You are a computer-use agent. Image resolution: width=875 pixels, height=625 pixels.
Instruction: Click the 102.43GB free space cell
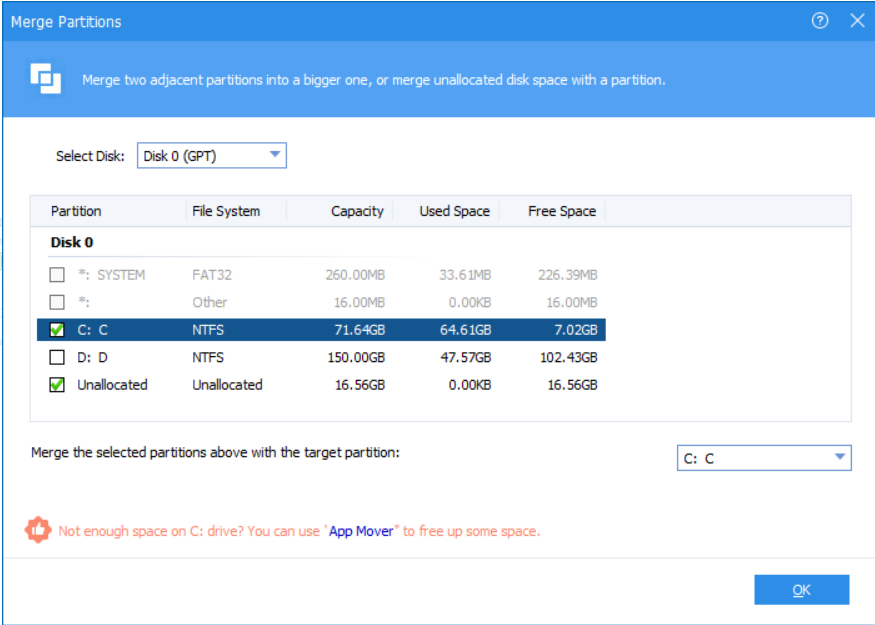(x=569, y=357)
